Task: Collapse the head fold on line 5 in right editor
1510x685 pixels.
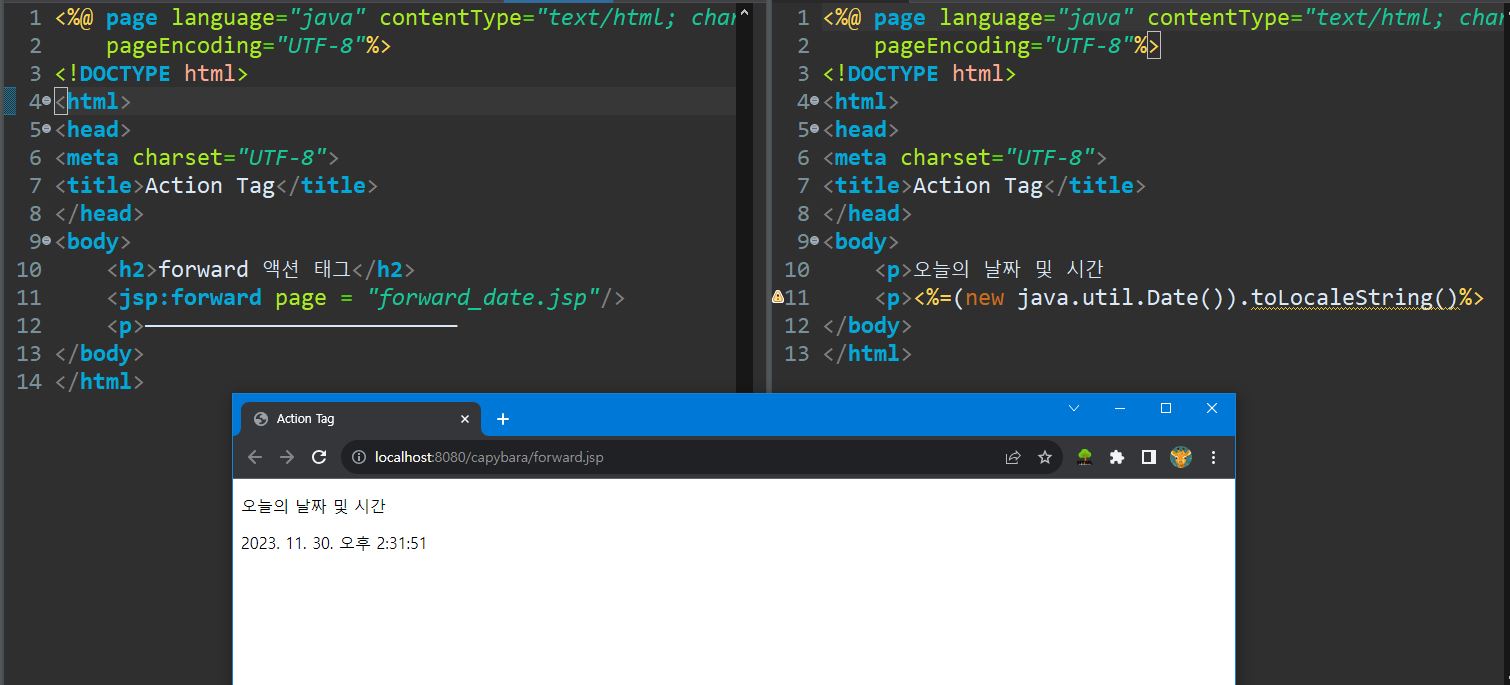Action: (815, 129)
